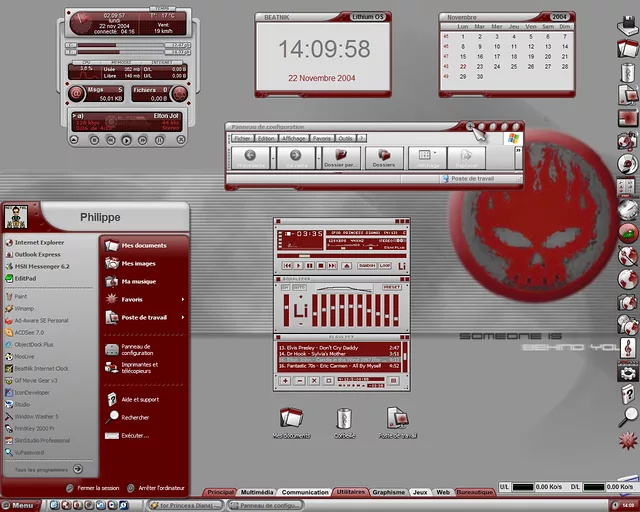This screenshot has width=640, height=512.
Task: Click Arrêter l'ordinateur
Action: point(160,488)
